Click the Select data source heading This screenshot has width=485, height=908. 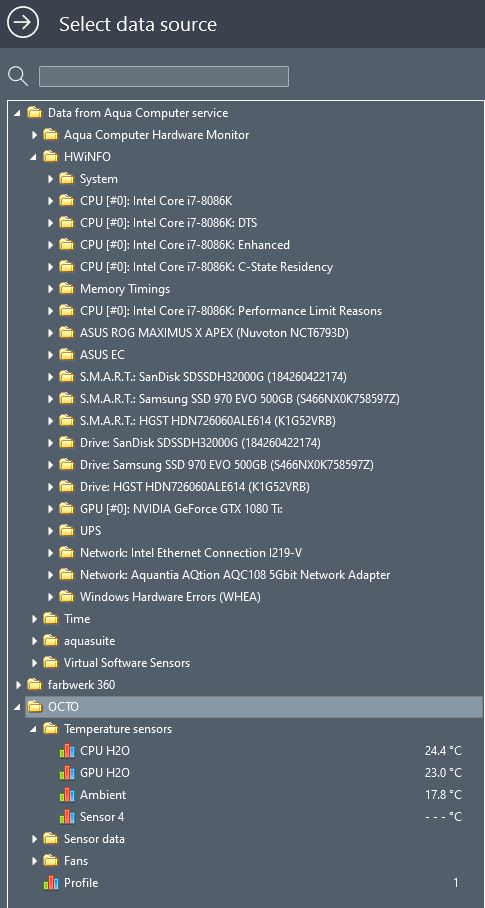[x=138, y=24]
